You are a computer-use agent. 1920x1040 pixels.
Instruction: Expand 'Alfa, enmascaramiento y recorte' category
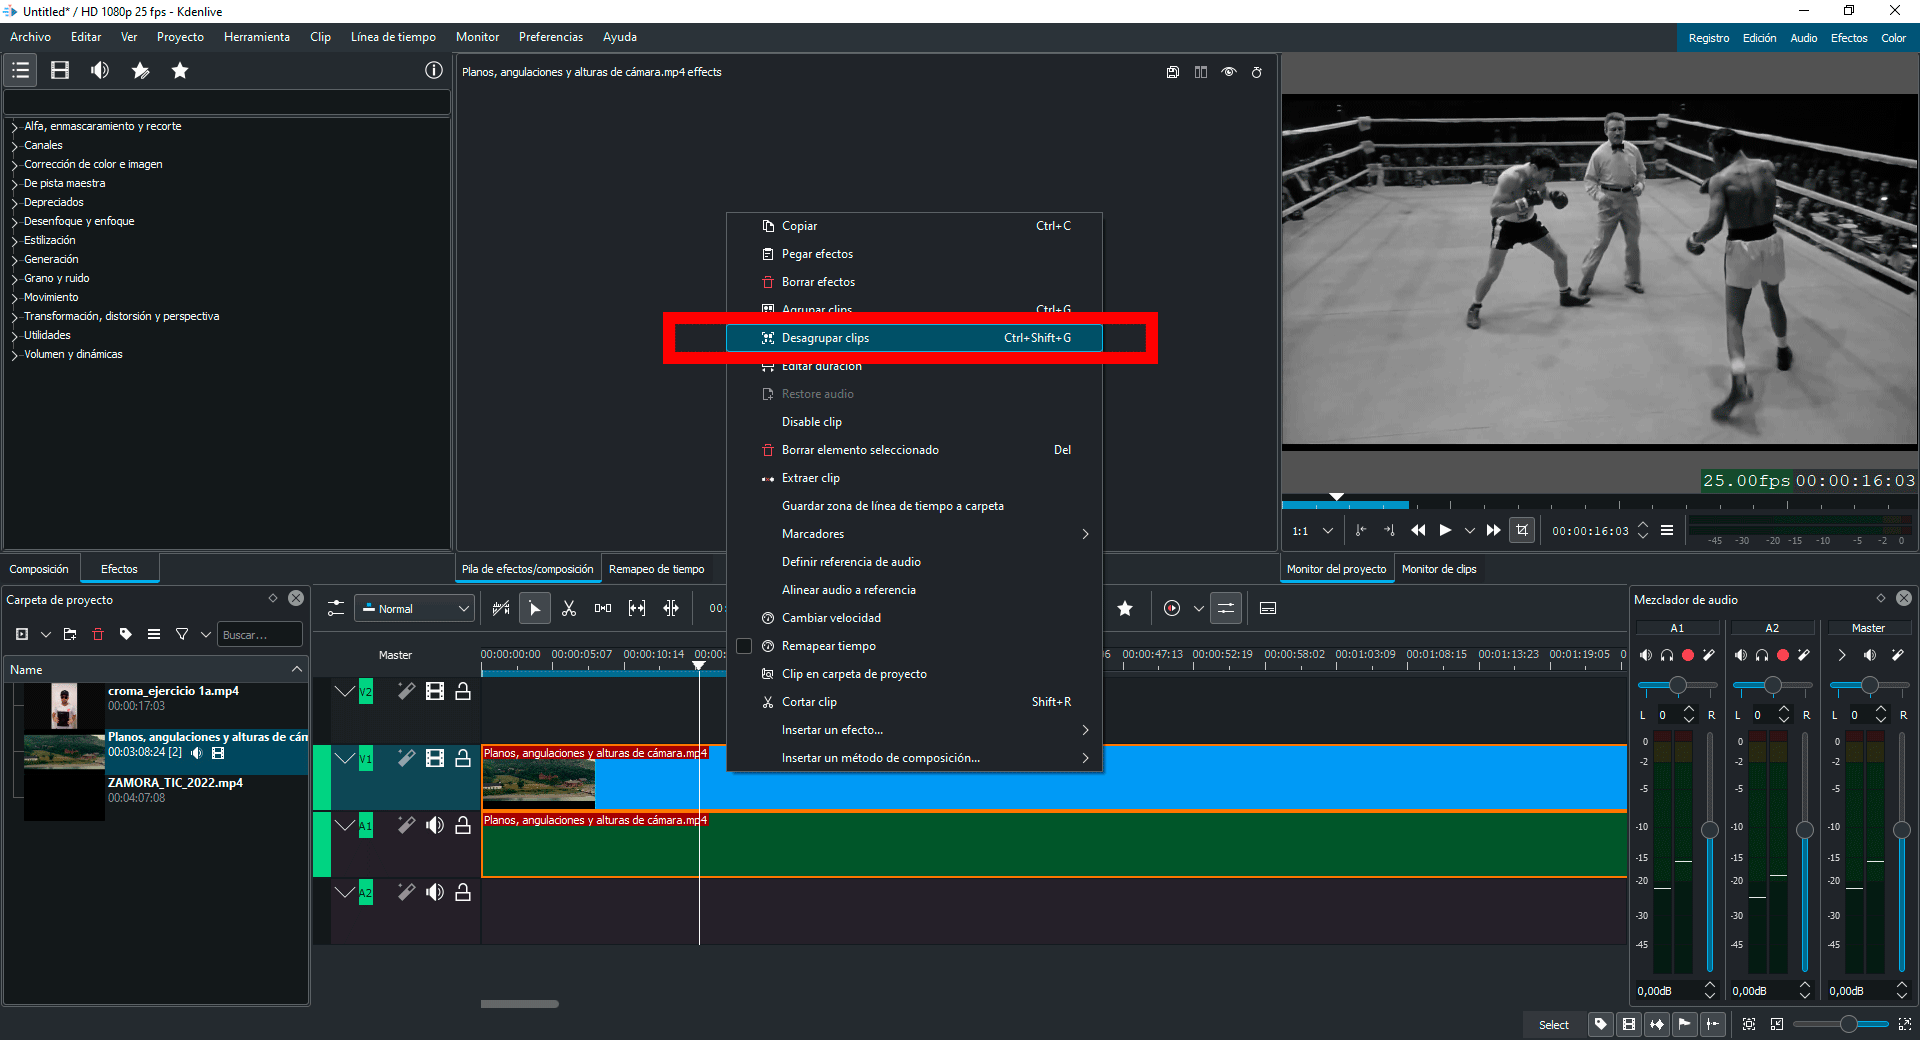pyautogui.click(x=15, y=127)
